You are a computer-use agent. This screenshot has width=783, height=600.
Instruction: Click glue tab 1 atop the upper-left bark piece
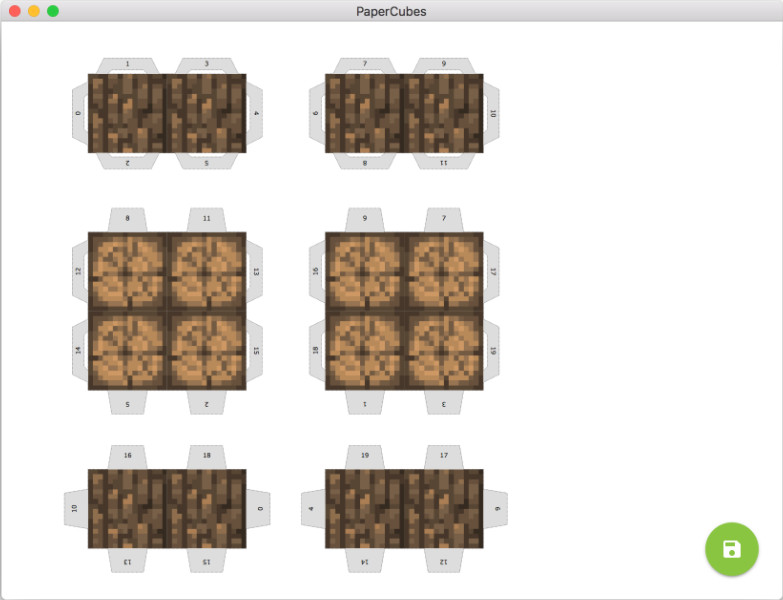click(x=127, y=65)
